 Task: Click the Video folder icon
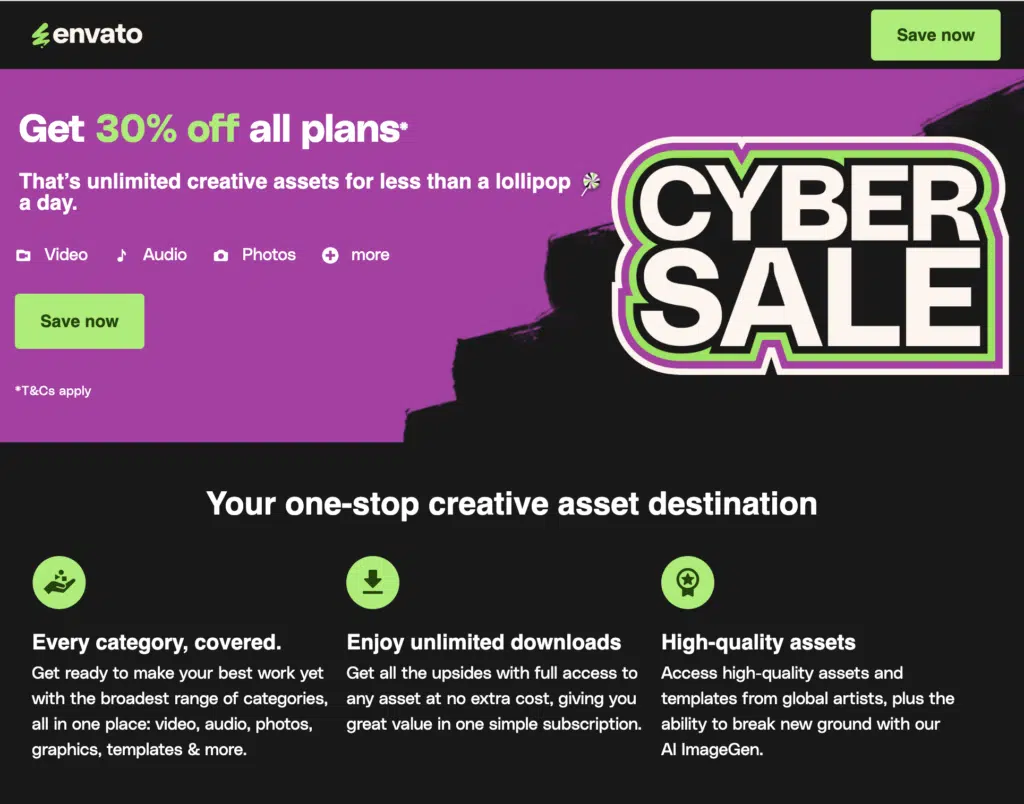pos(24,256)
